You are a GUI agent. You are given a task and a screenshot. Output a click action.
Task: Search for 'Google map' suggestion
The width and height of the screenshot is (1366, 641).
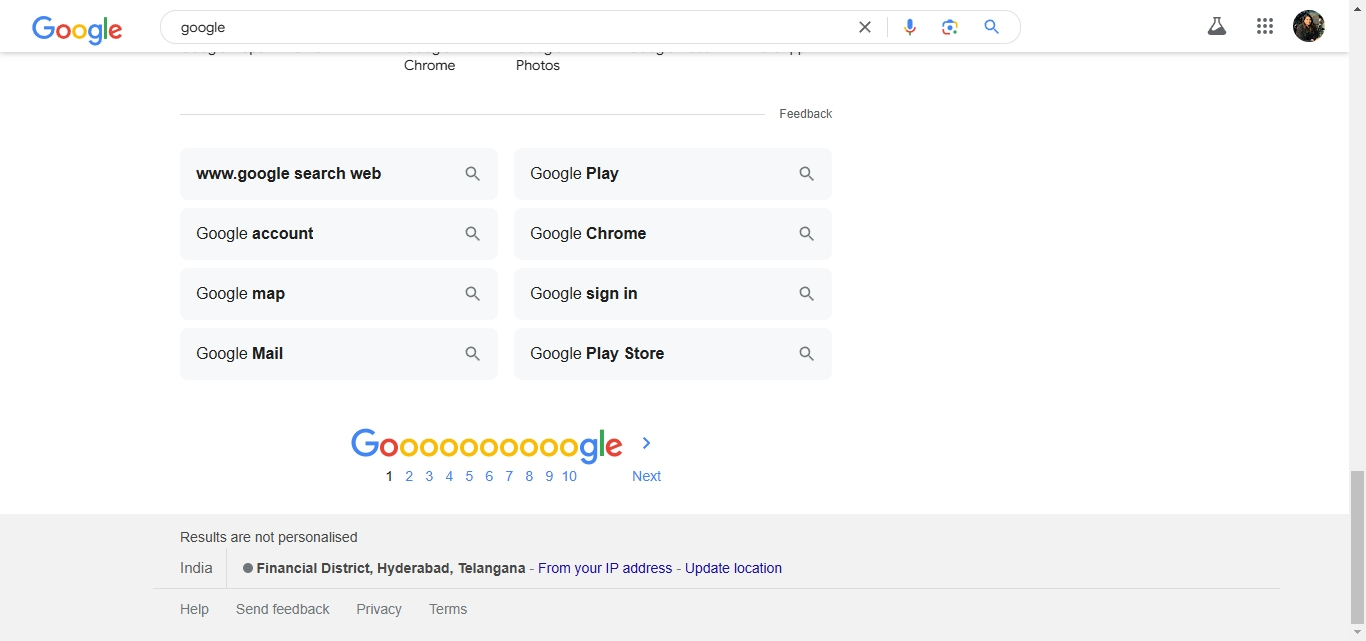pyautogui.click(x=339, y=294)
